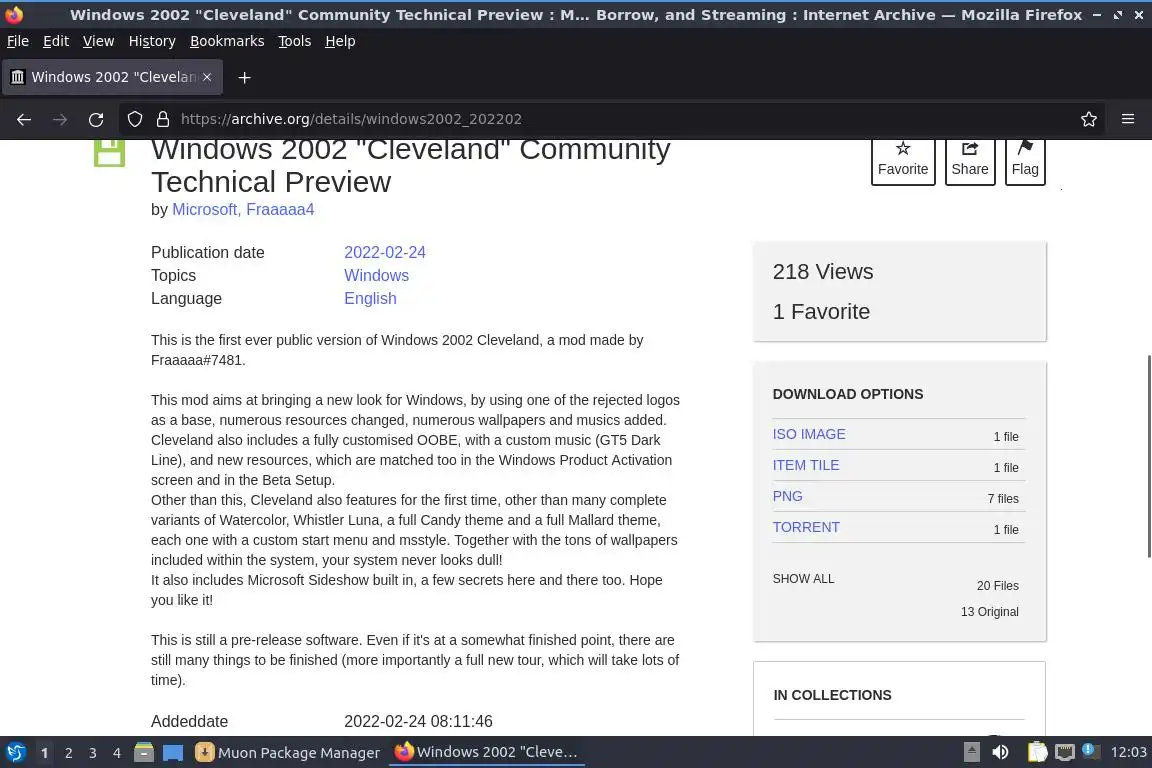Click SHOW ALL download files
This screenshot has width=1152, height=768.
[x=803, y=579]
